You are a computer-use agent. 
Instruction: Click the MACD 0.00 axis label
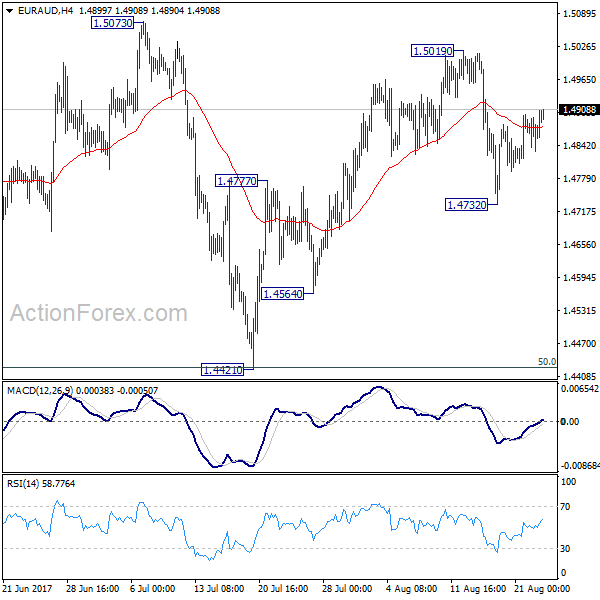coord(569,421)
